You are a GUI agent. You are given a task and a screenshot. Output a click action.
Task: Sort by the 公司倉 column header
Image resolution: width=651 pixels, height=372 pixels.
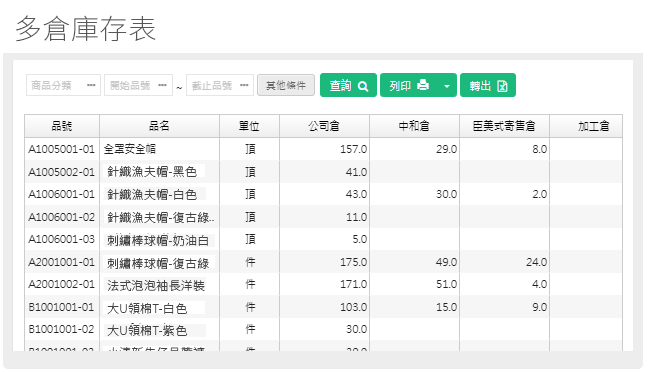pos(324,126)
